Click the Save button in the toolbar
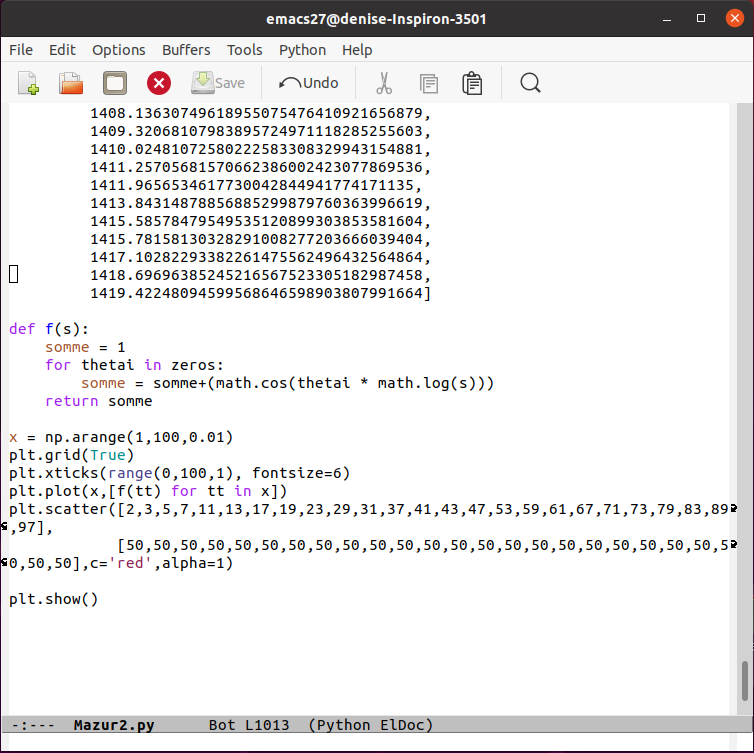The width and height of the screenshot is (754, 753). 218,83
